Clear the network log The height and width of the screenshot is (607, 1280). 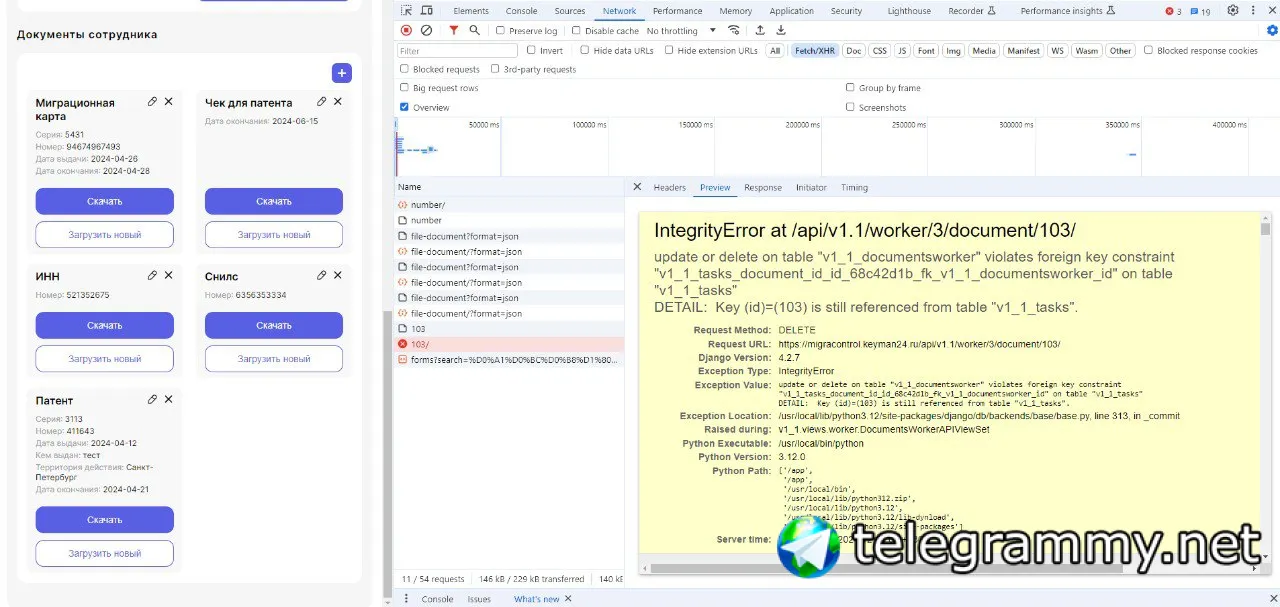tap(426, 31)
